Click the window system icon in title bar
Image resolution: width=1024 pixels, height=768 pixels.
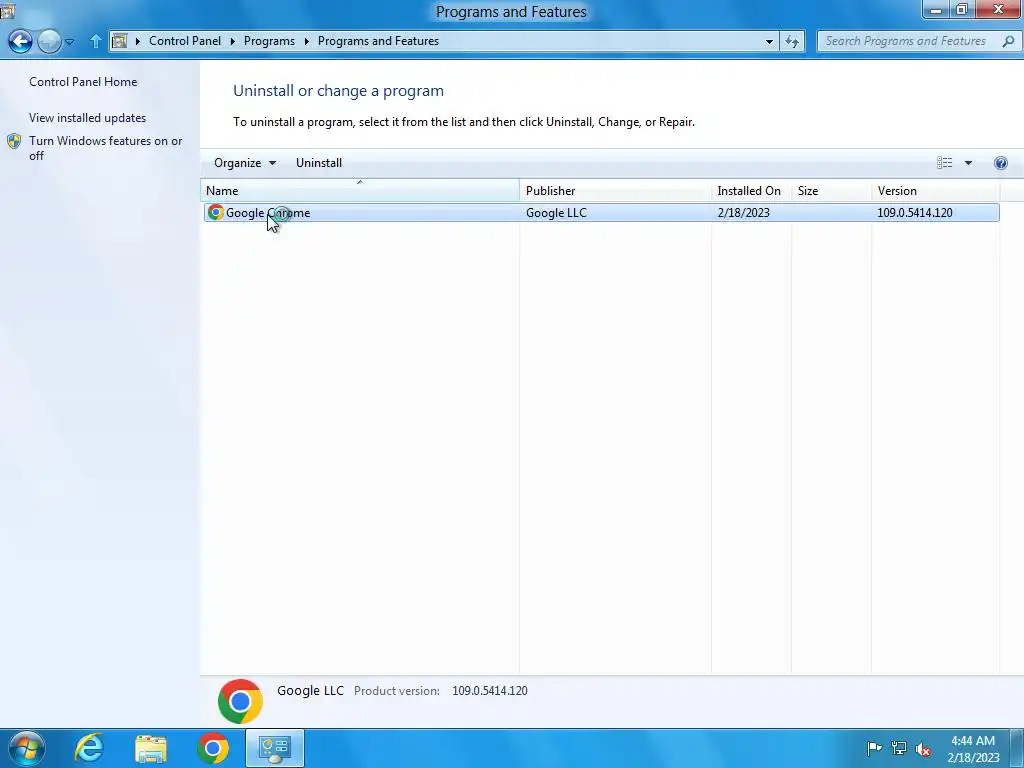point(7,10)
